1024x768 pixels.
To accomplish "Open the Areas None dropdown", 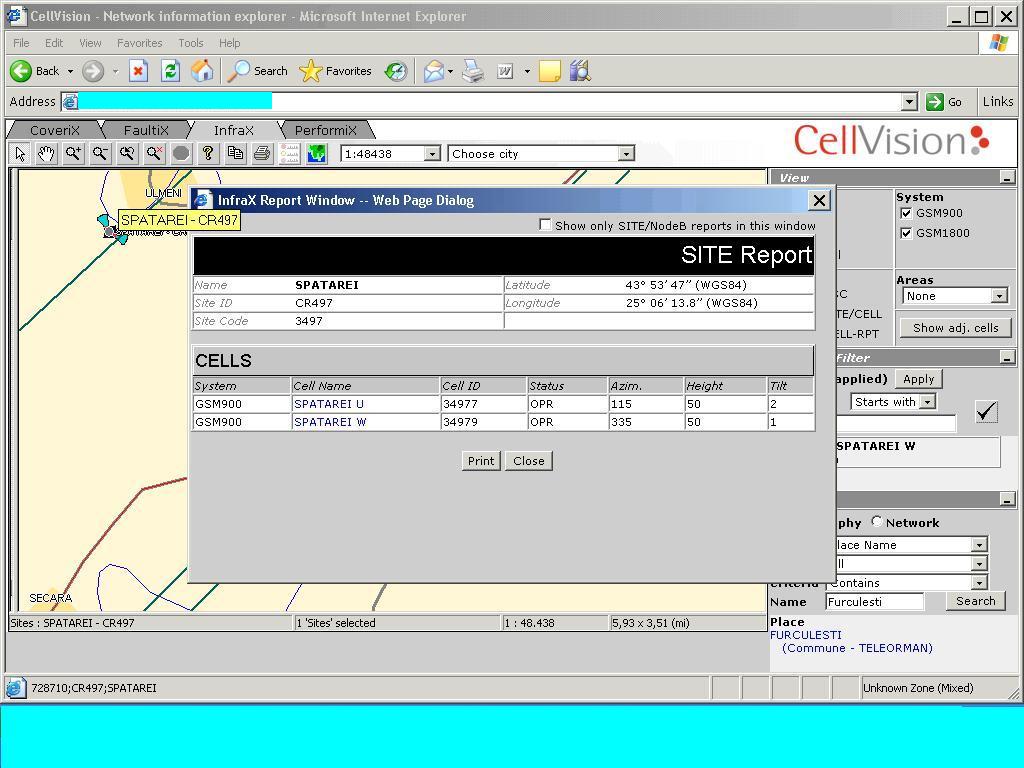I will coord(999,296).
